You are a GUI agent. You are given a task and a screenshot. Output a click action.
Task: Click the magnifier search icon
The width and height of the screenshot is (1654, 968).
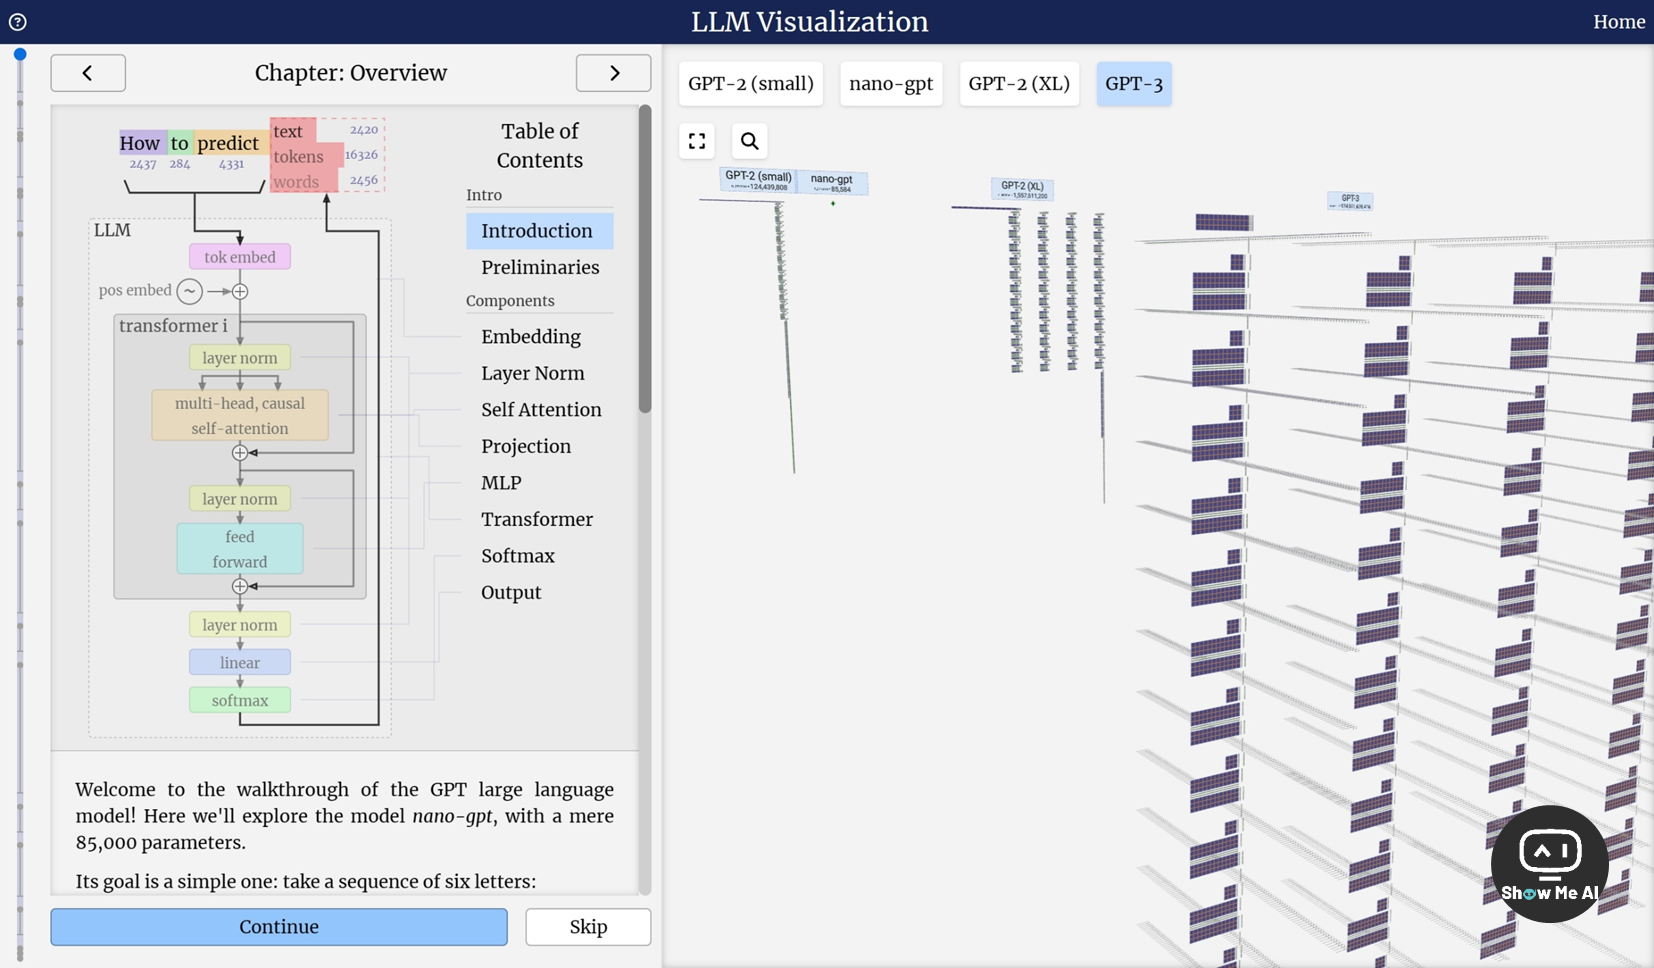coord(750,141)
